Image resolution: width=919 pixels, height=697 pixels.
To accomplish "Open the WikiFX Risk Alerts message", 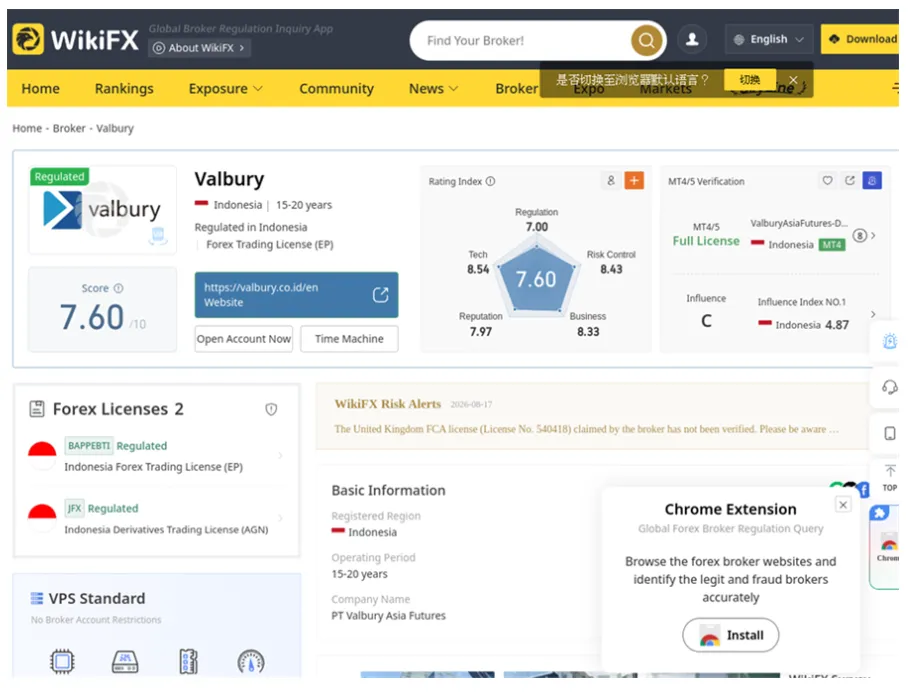I will coord(586,429).
